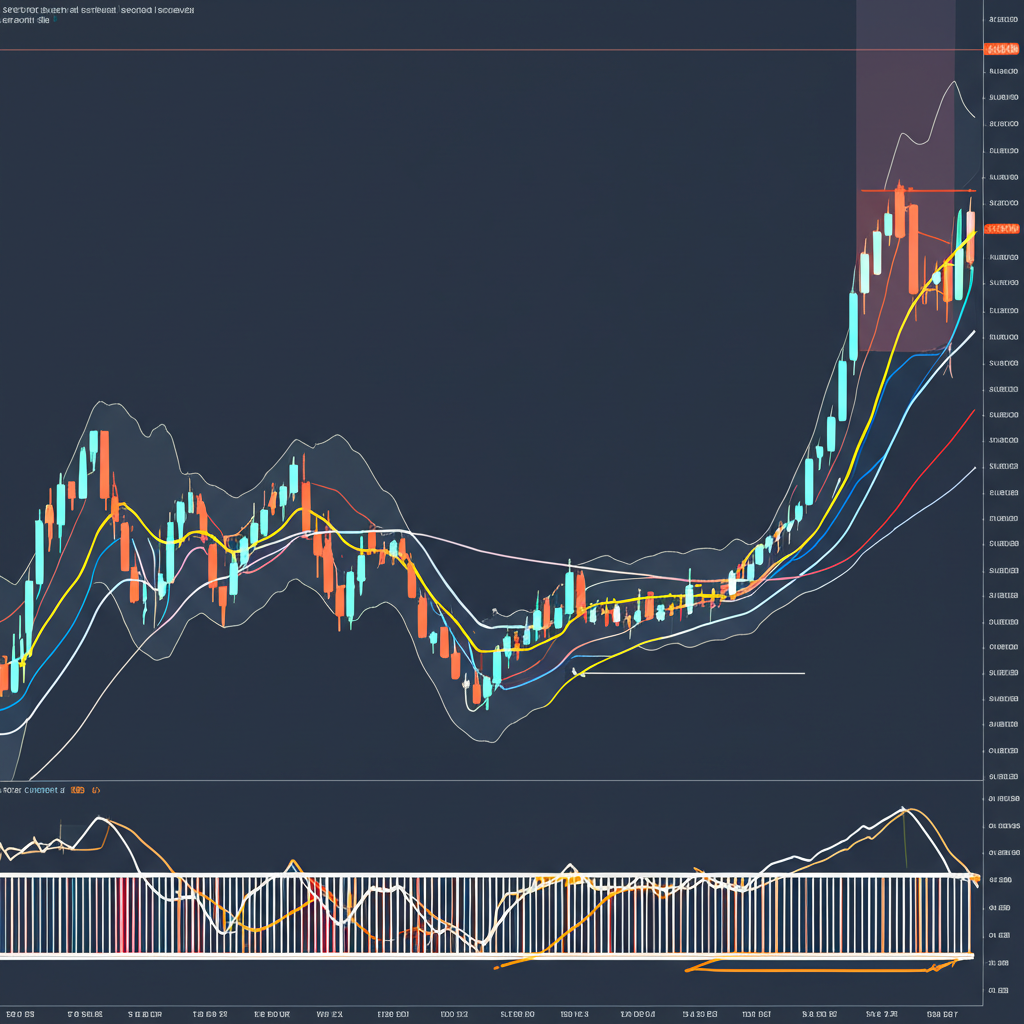Select the shaded pink position rectangle
1024x1024 pixels.
(905, 100)
